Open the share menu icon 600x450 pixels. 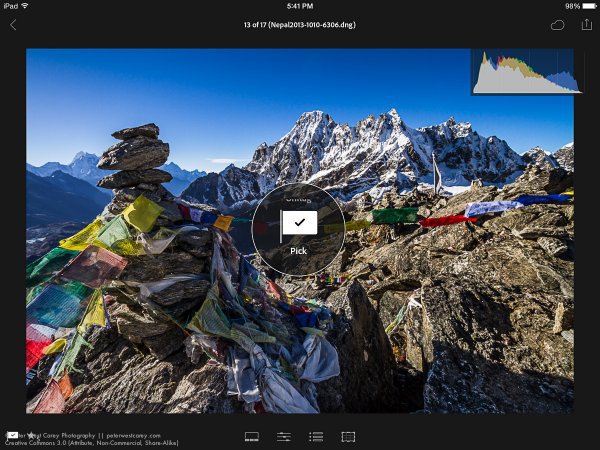click(x=587, y=25)
